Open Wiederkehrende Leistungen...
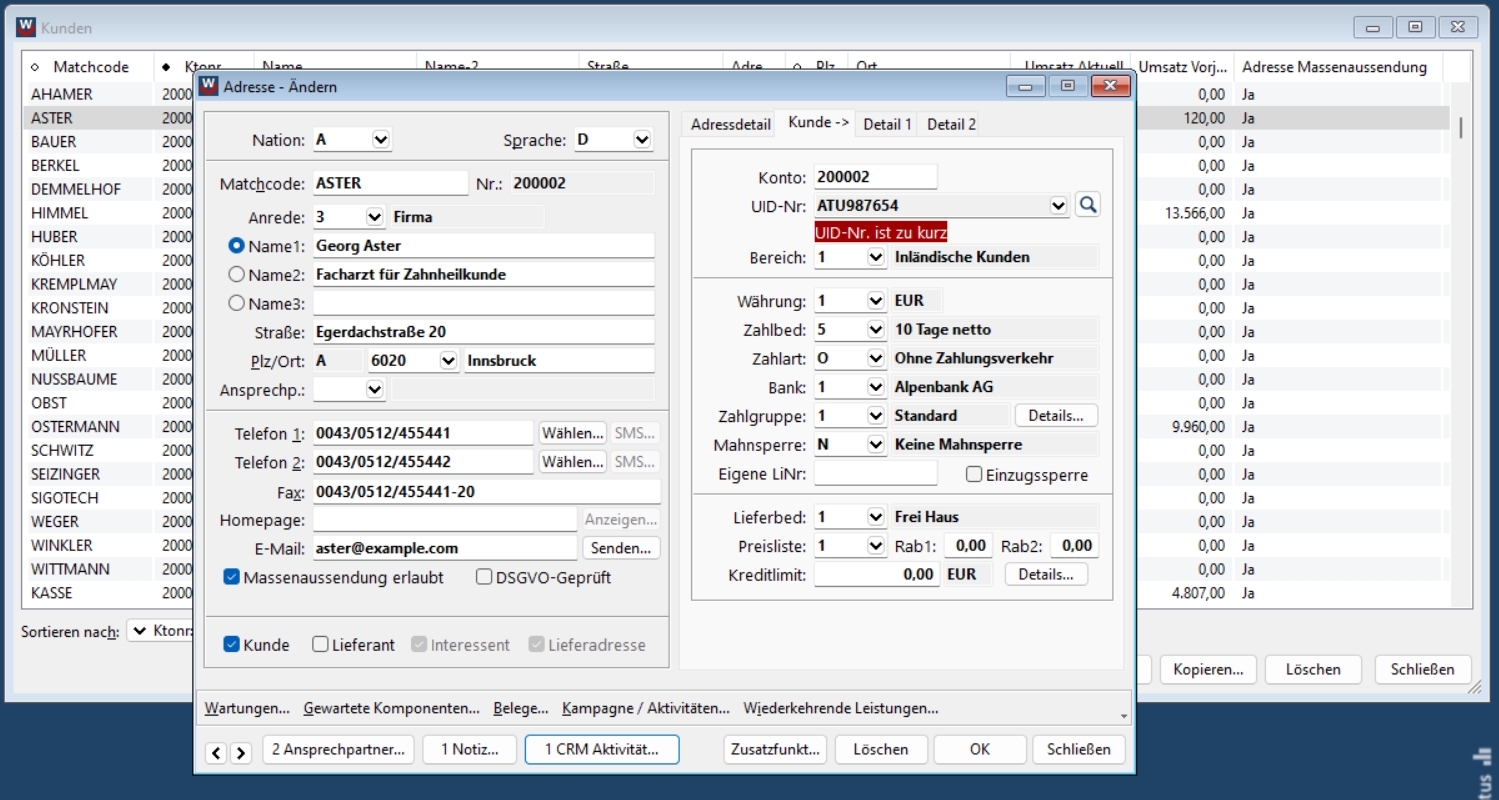This screenshot has width=1499, height=800. pos(841,708)
